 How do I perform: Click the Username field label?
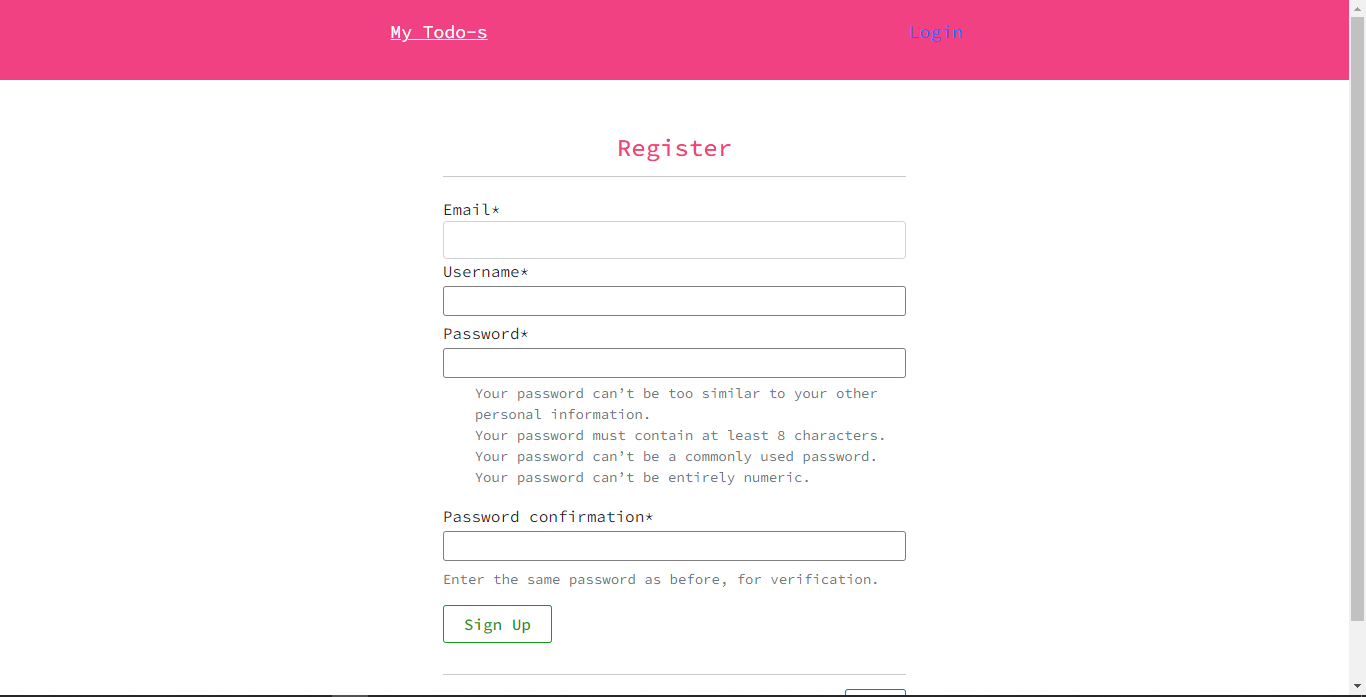(x=485, y=272)
